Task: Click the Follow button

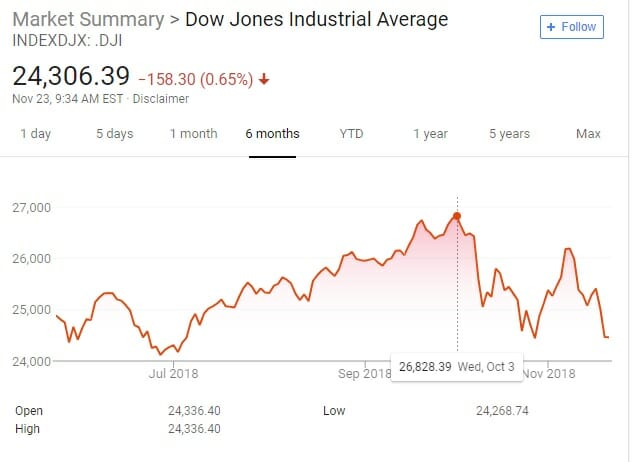Action: point(572,27)
